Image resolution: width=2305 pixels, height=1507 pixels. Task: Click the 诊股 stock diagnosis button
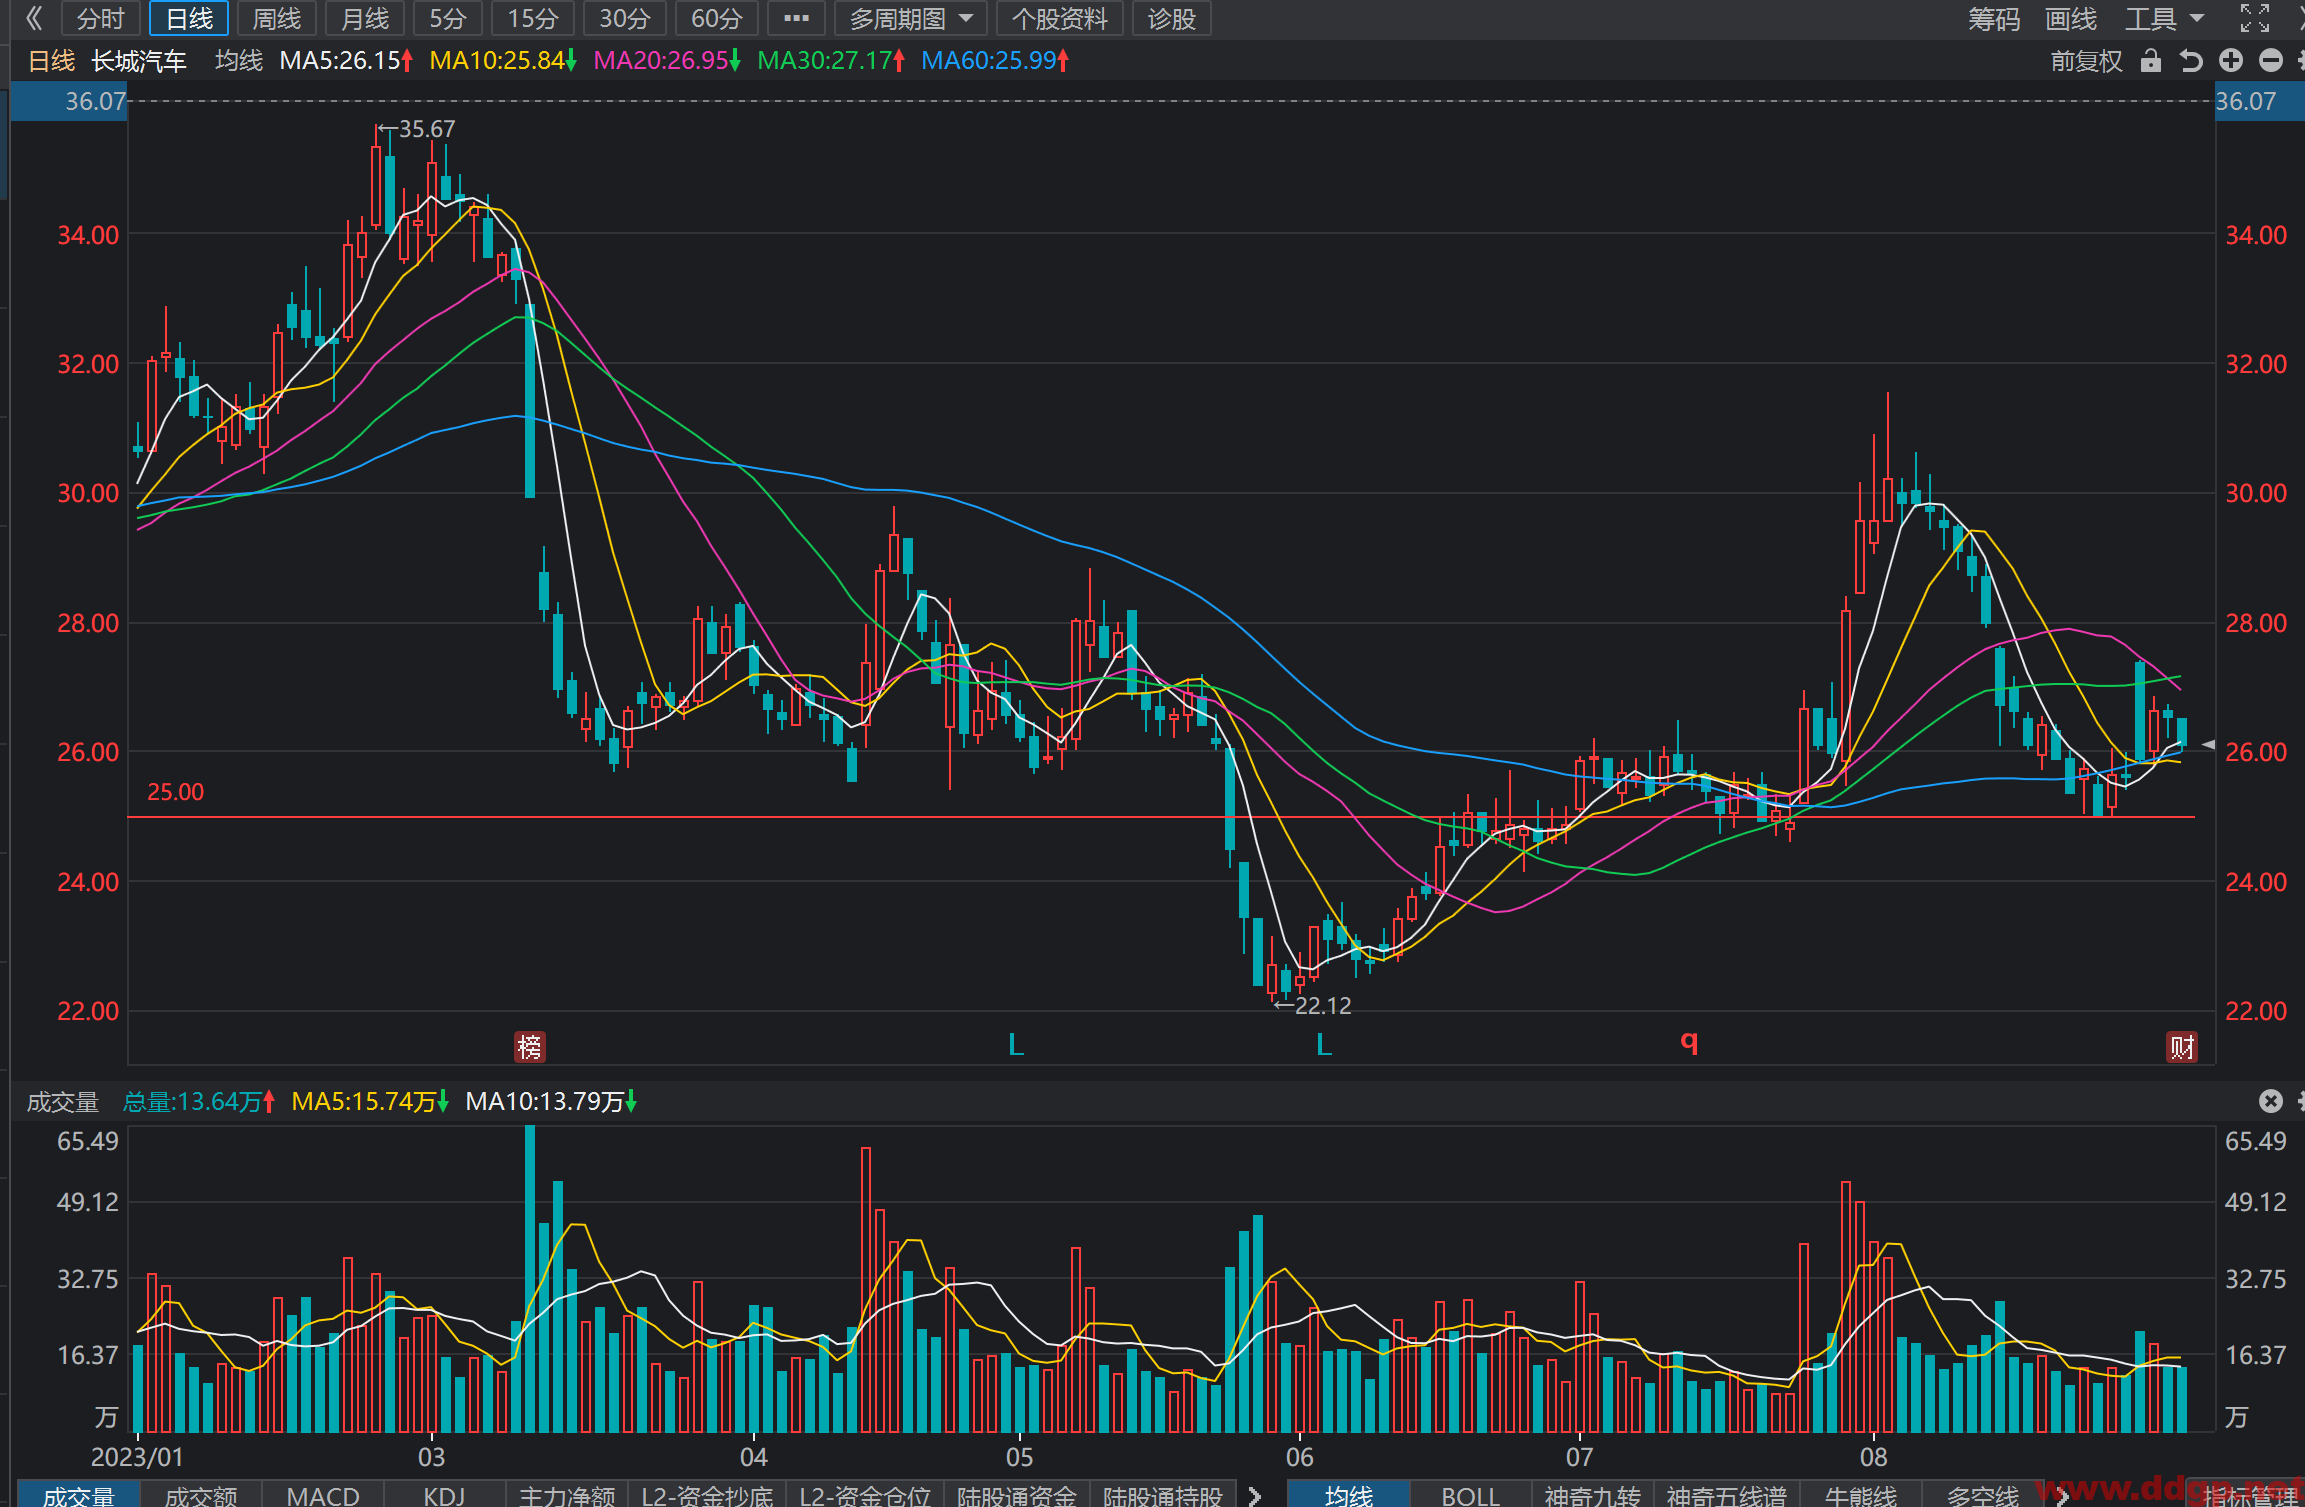point(1172,18)
